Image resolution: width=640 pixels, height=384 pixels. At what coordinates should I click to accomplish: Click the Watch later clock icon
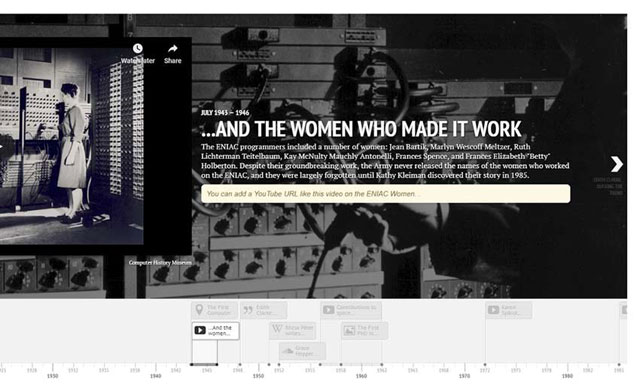138,49
